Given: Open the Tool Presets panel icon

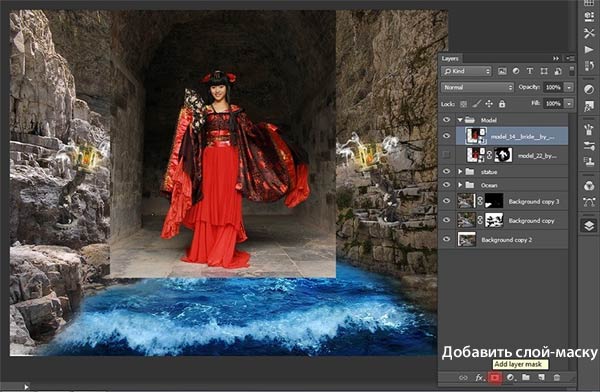Looking at the screenshot, I should (589, 33).
